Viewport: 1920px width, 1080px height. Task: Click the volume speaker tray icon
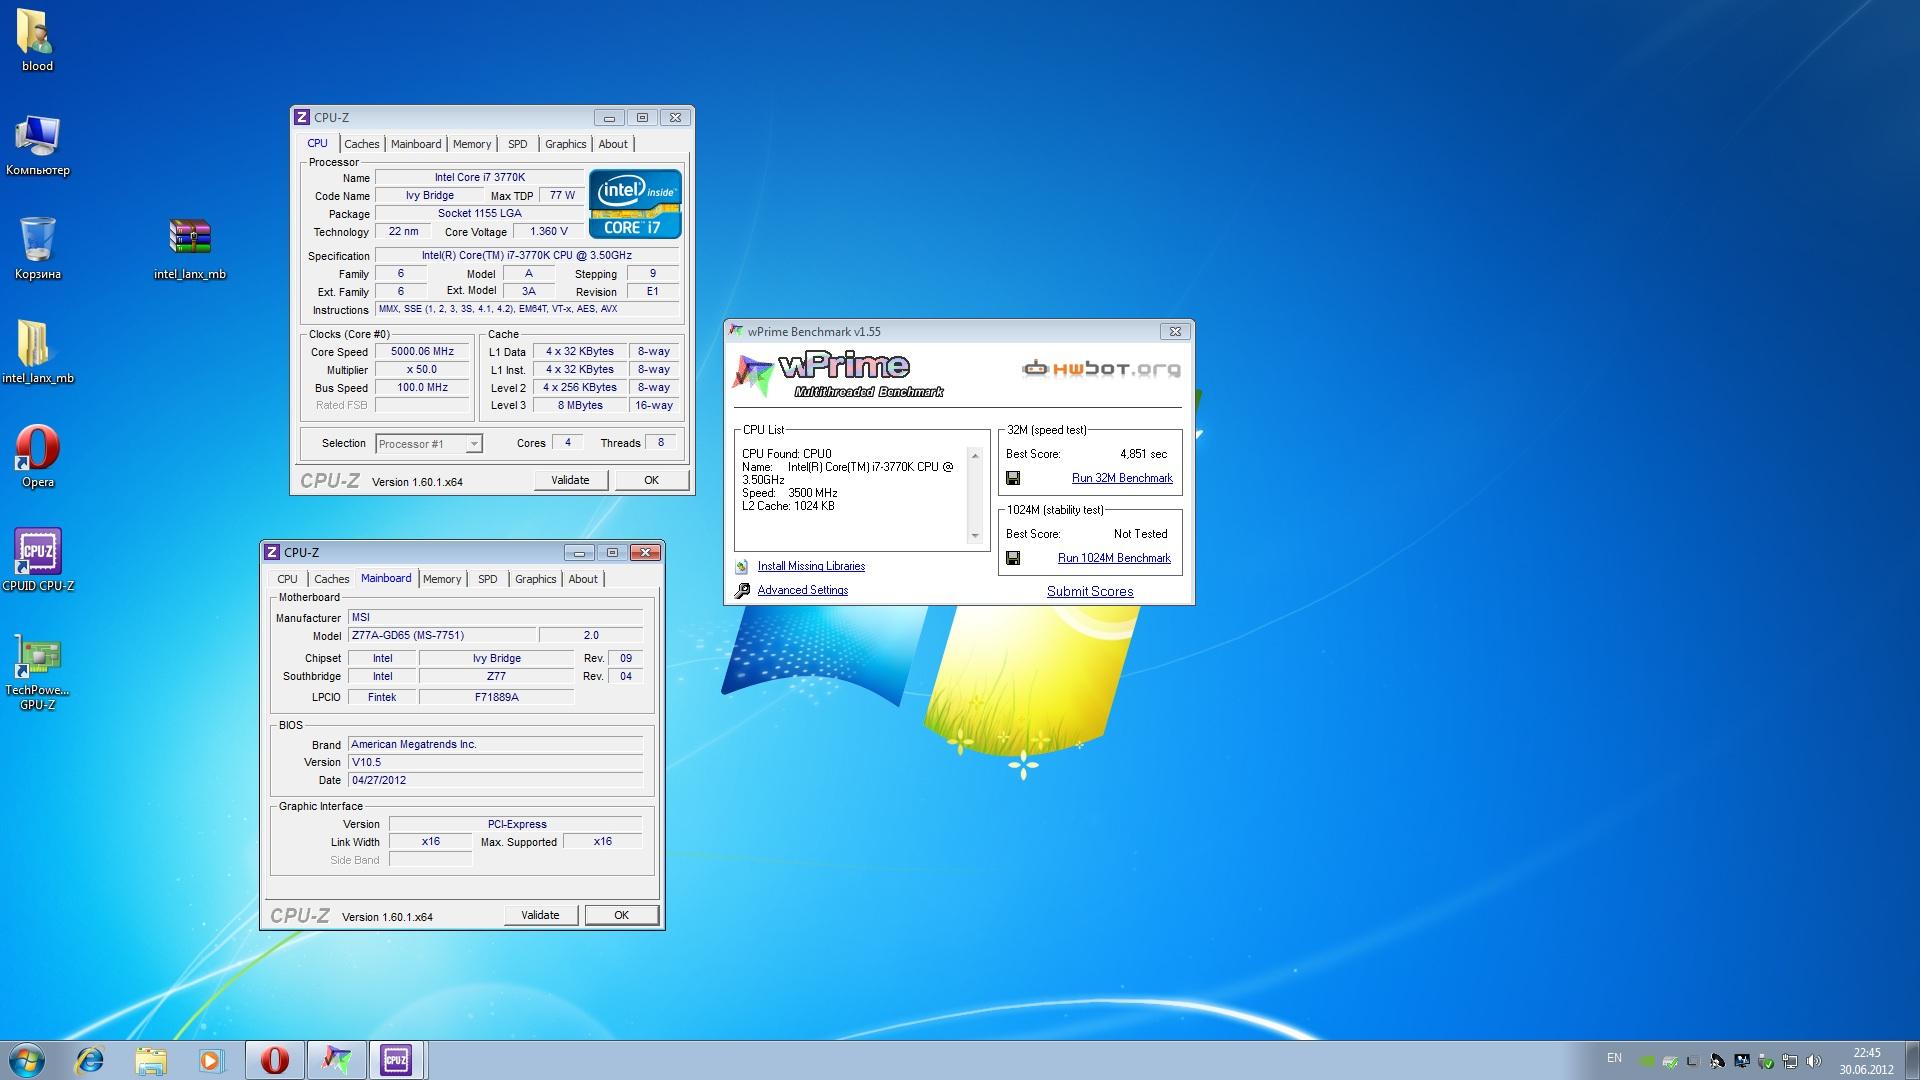(x=1814, y=1061)
